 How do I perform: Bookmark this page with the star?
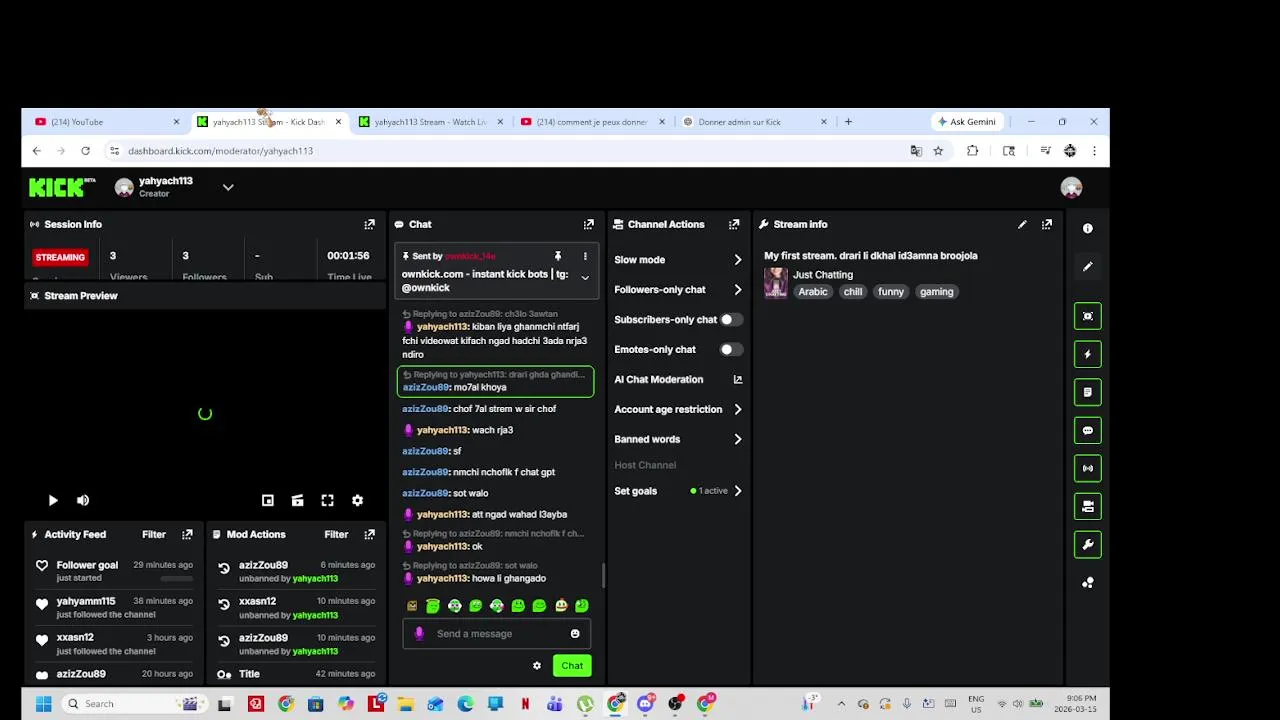938,151
